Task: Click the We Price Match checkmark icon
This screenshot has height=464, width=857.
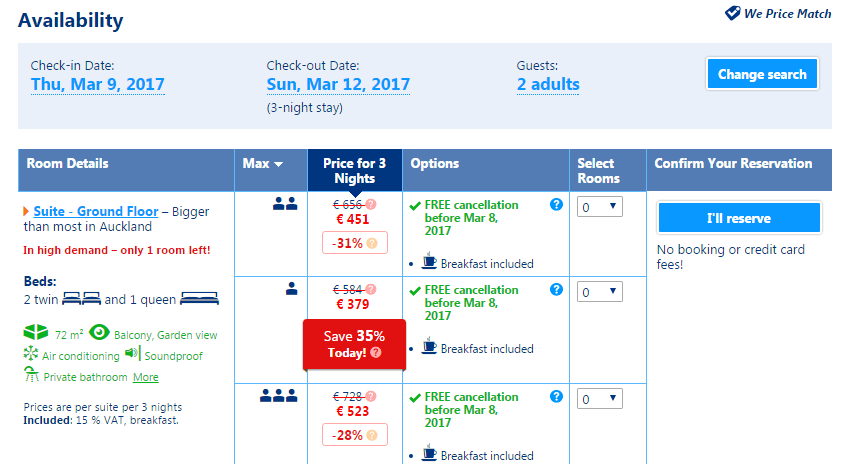Action: pos(732,13)
